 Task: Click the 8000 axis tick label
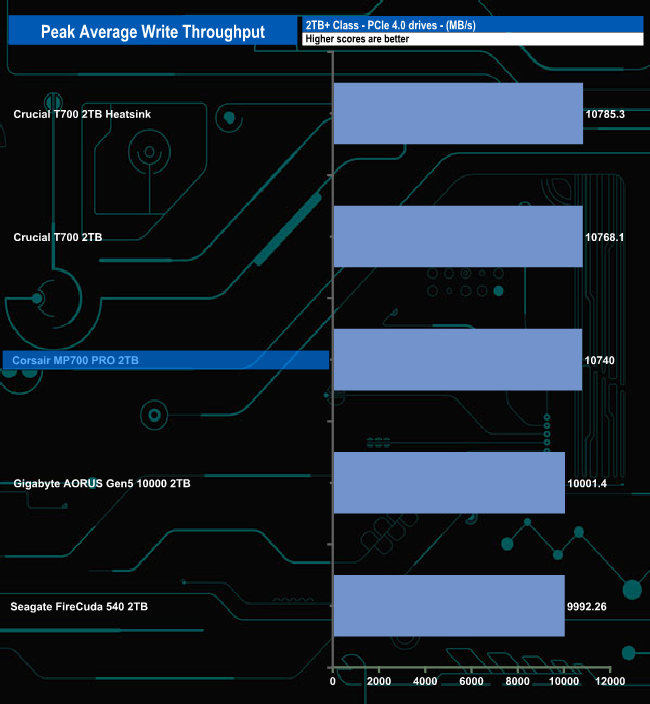click(x=518, y=681)
